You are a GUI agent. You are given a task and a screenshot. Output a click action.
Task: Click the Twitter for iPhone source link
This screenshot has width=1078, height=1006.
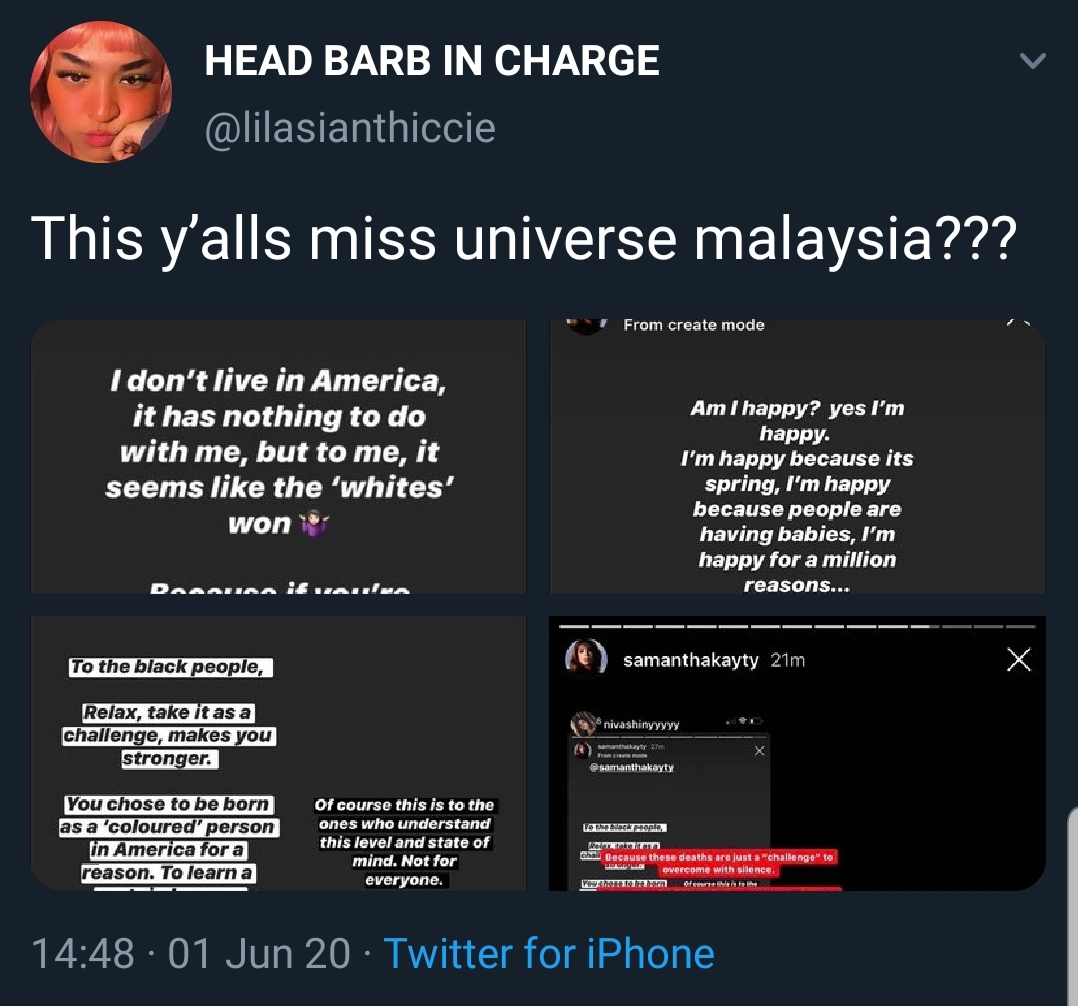pyautogui.click(x=549, y=953)
